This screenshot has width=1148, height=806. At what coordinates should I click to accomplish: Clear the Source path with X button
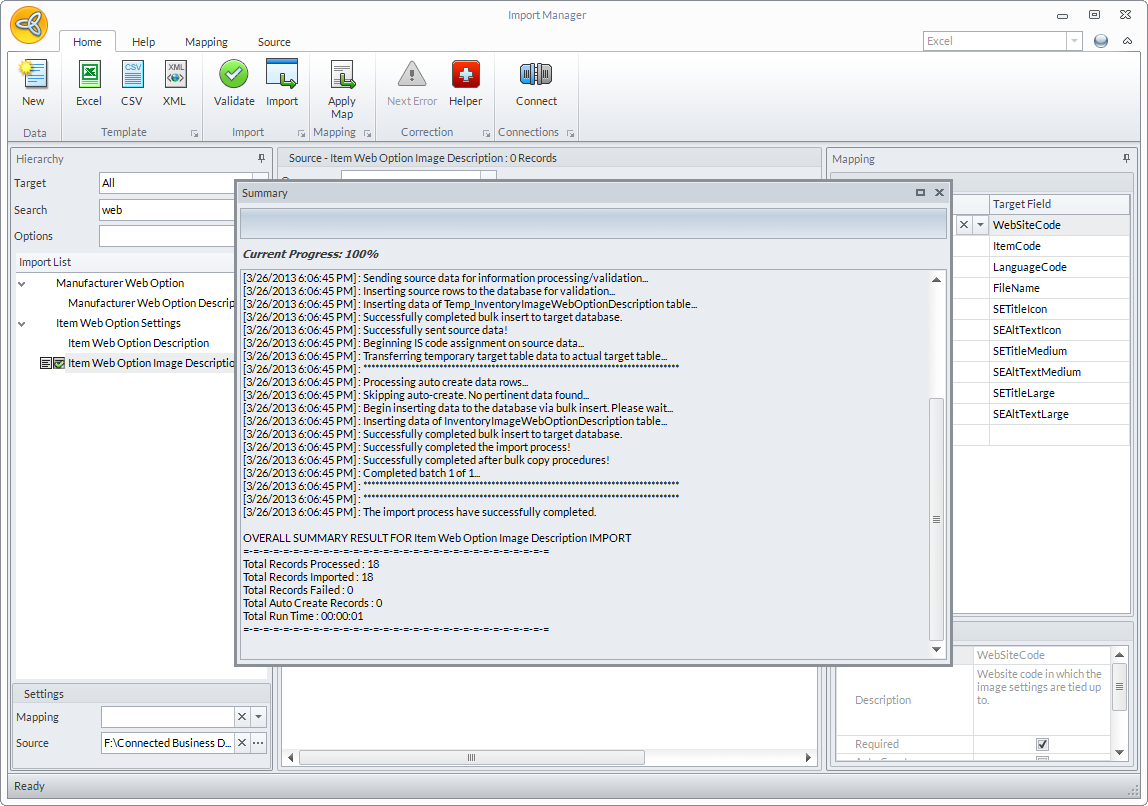pos(241,743)
